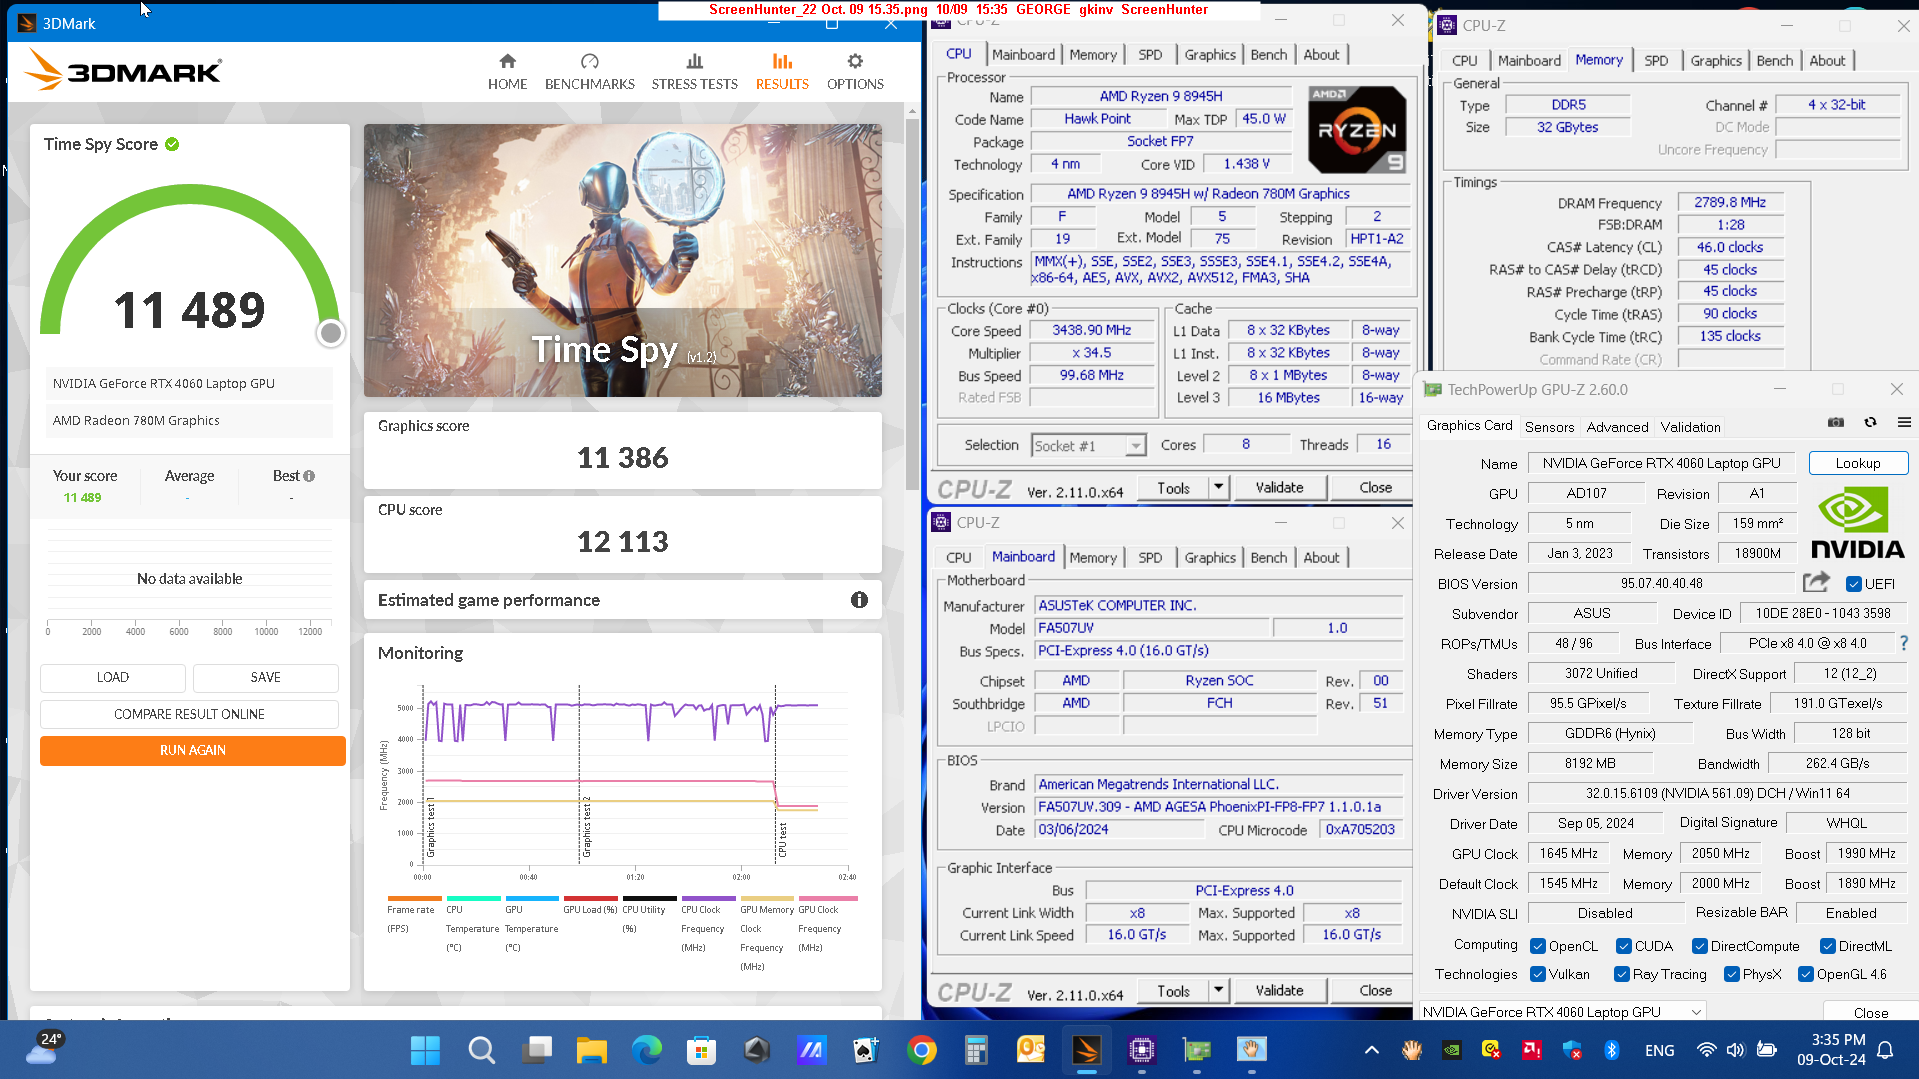Viewport: 1919px width, 1079px height.
Task: Open taskbar Search
Action: (481, 1050)
